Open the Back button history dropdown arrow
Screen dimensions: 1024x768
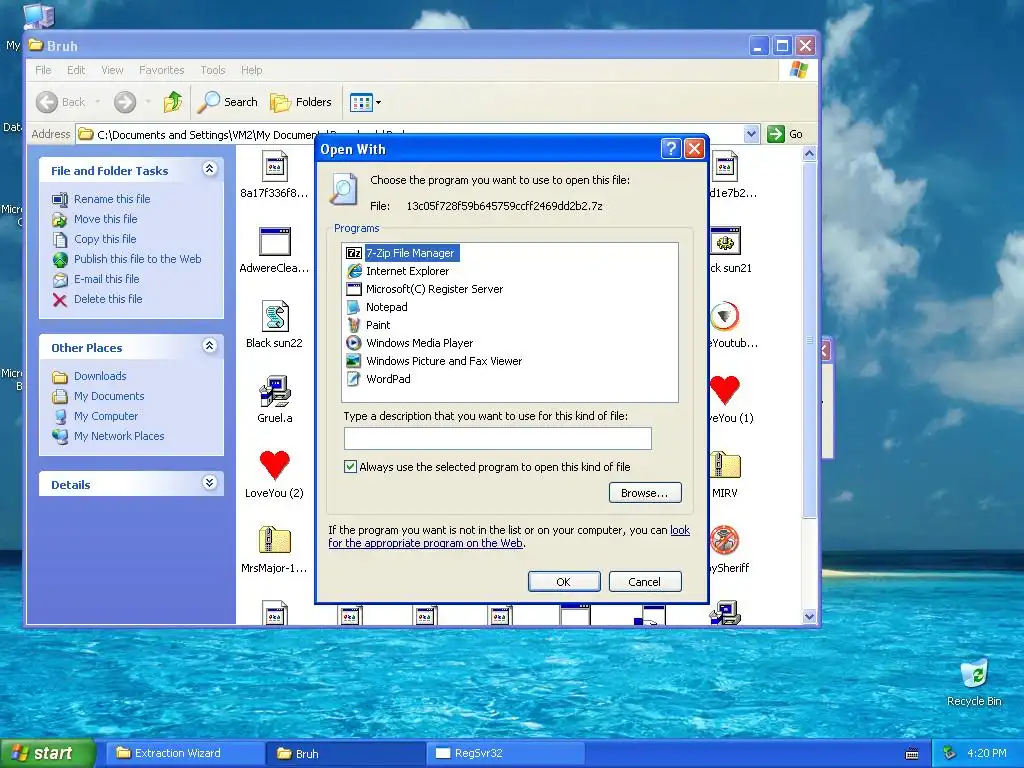click(x=97, y=102)
